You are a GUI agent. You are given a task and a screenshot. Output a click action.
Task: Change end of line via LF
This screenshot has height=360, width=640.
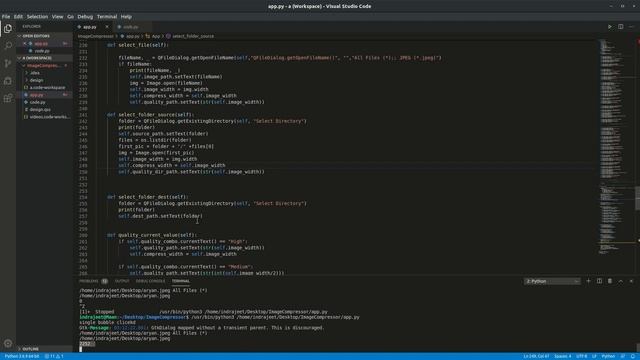(594, 356)
